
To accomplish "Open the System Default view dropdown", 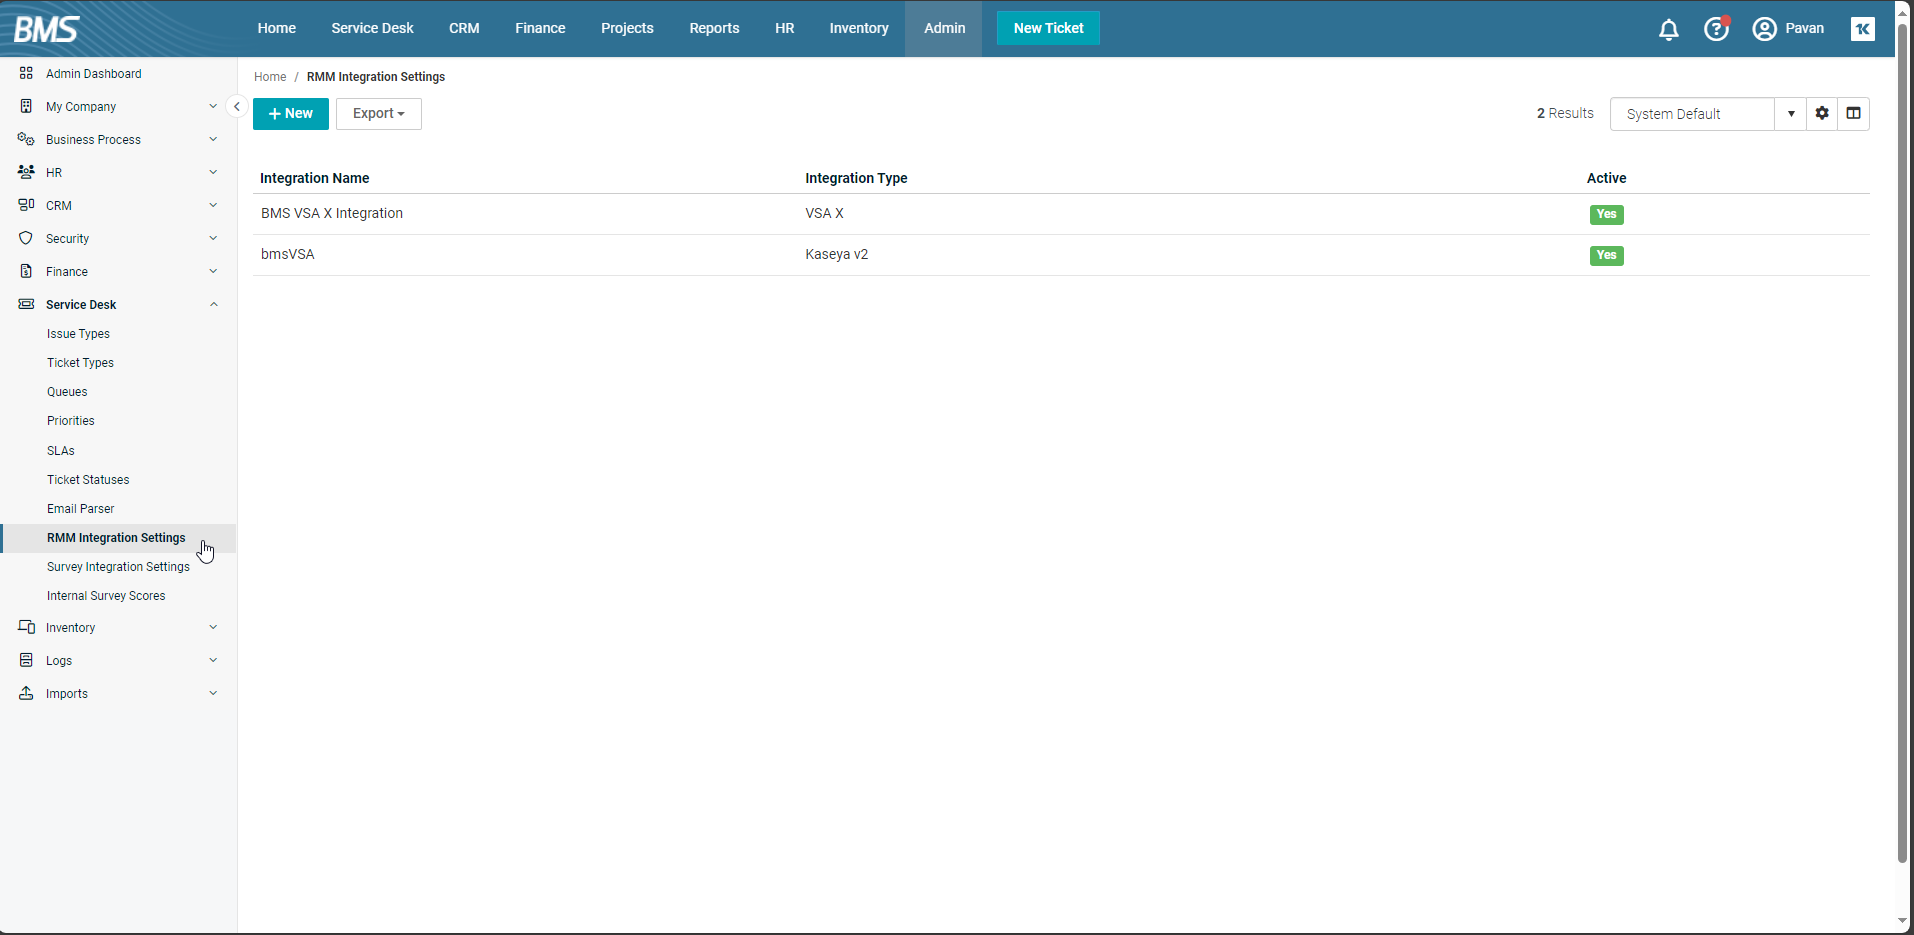I will coord(1790,114).
